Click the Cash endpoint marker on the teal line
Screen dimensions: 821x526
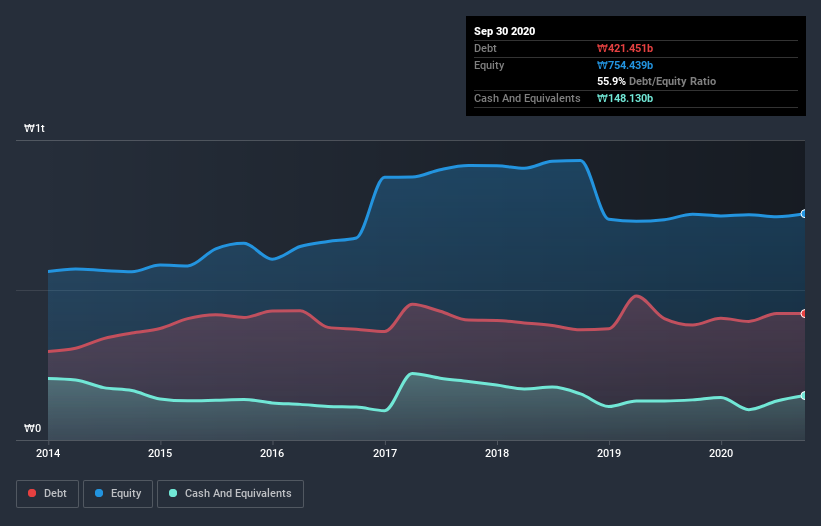[x=804, y=396]
